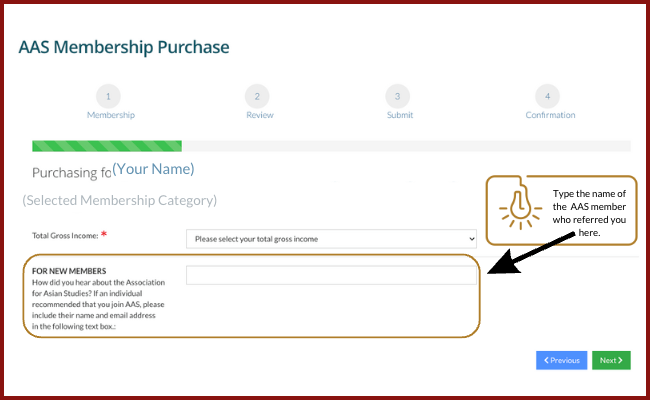Select the Review step label
Image resolution: width=650 pixels, height=400 pixels.
point(260,115)
